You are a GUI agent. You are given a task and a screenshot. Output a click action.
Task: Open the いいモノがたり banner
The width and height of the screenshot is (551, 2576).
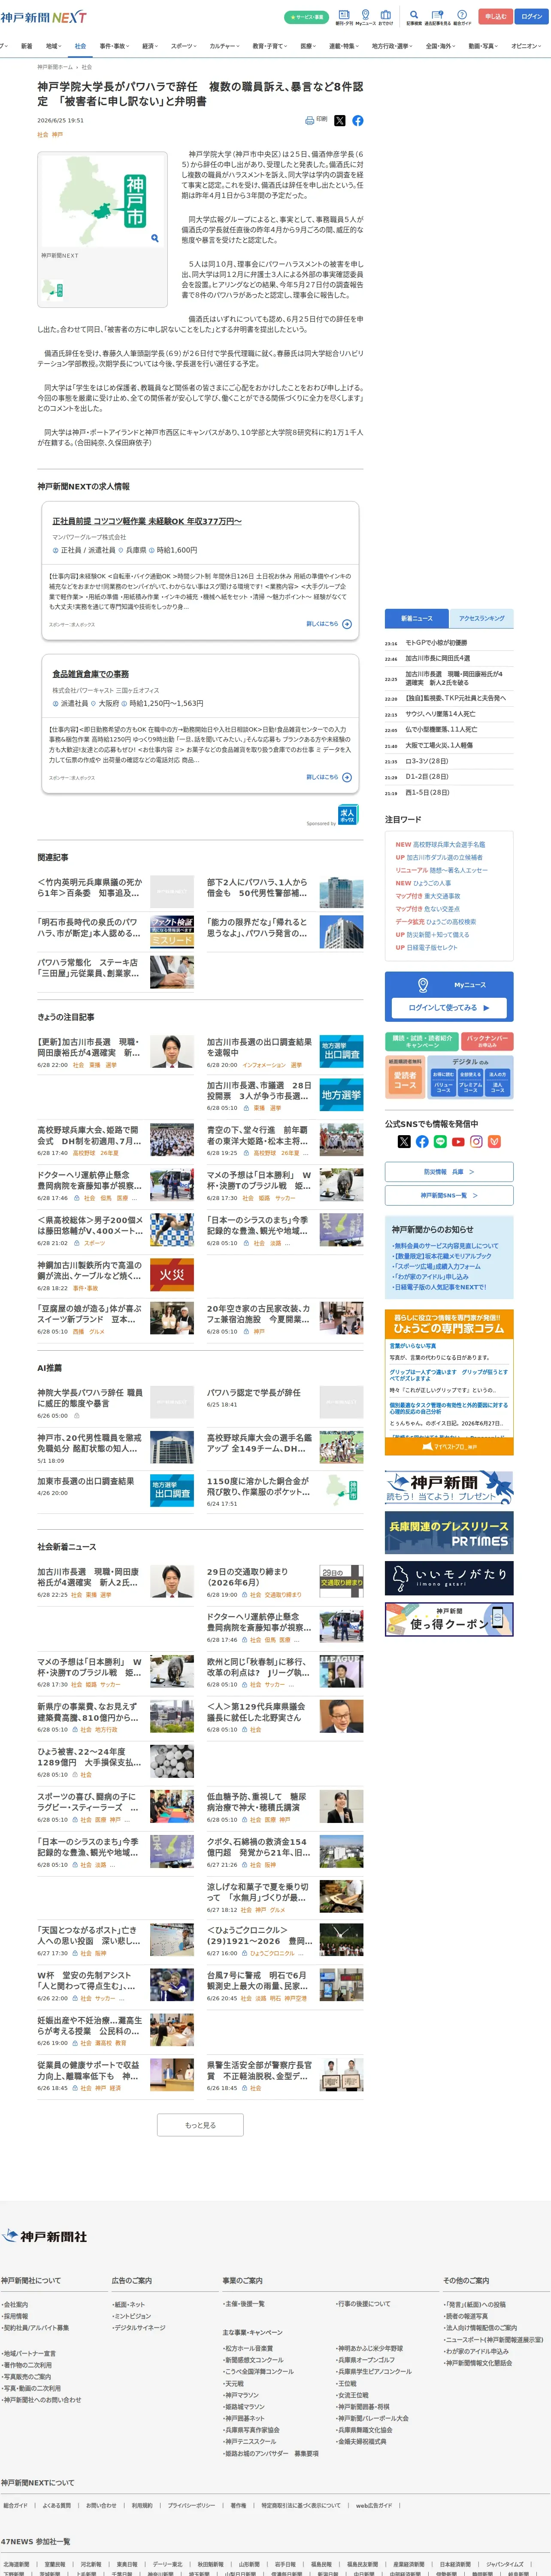(x=449, y=1578)
